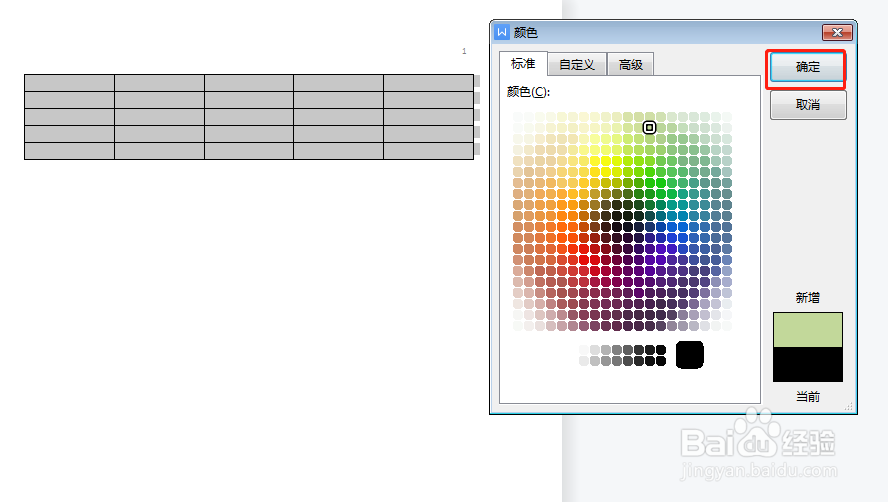888x502 pixels.
Task: Click the 当前 black preview box
Action: 808,364
